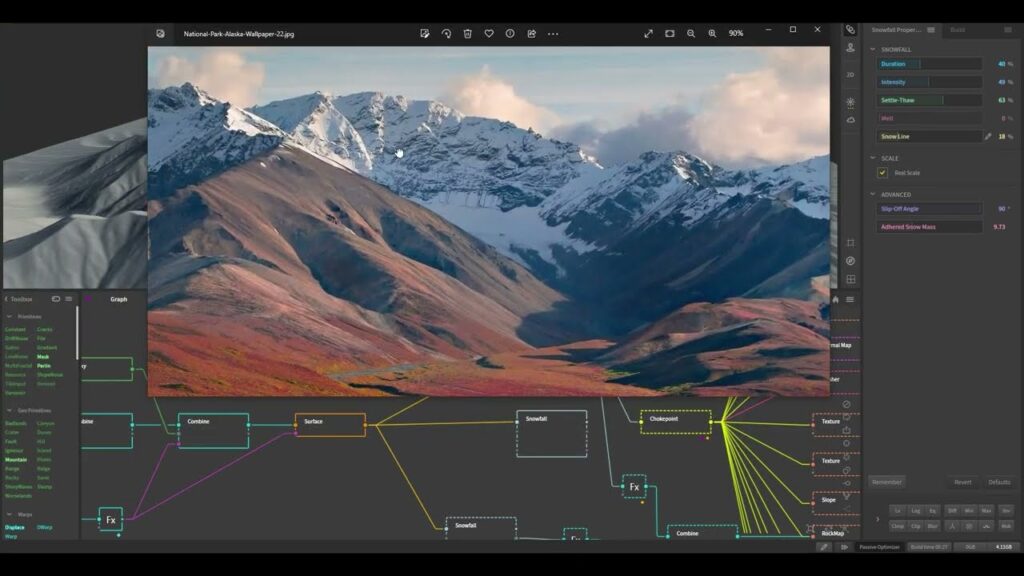Click the Snow Line eyedropper icon
The image size is (1024, 576).
988,136
